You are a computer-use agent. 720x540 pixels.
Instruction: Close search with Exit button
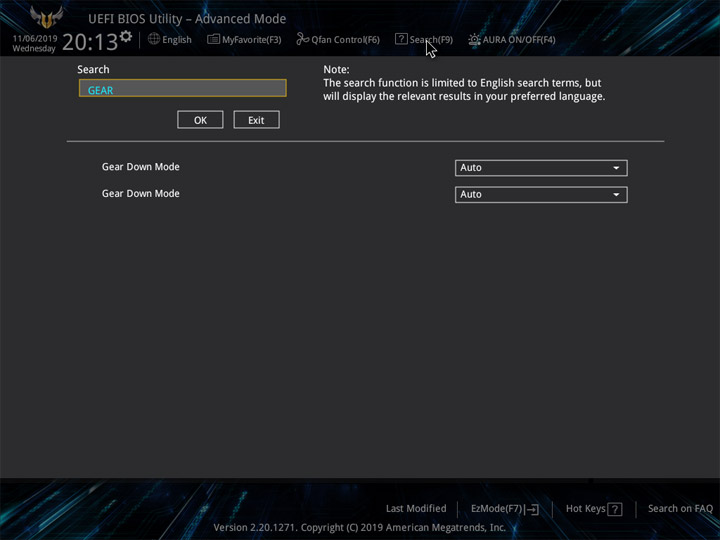(256, 120)
